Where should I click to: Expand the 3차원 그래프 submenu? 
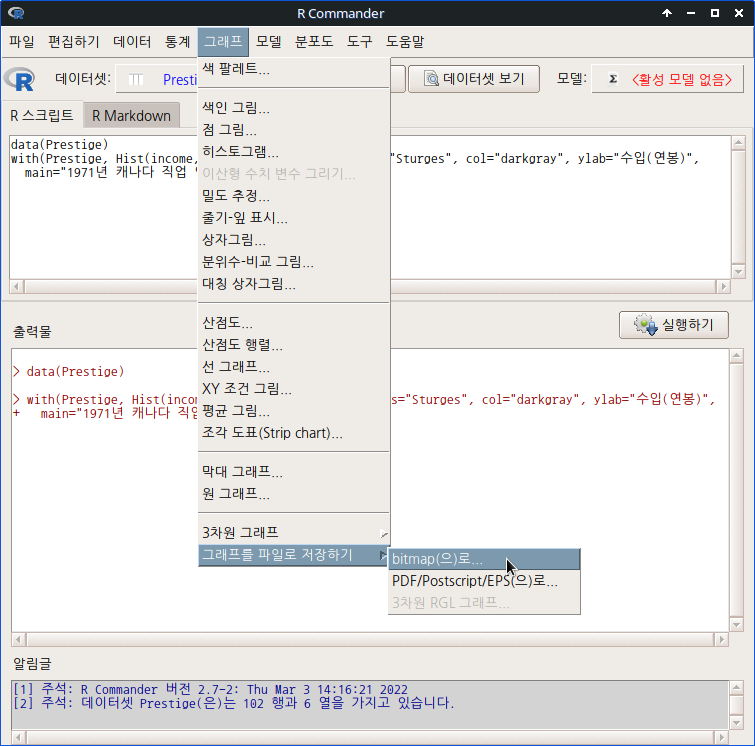tap(293, 533)
